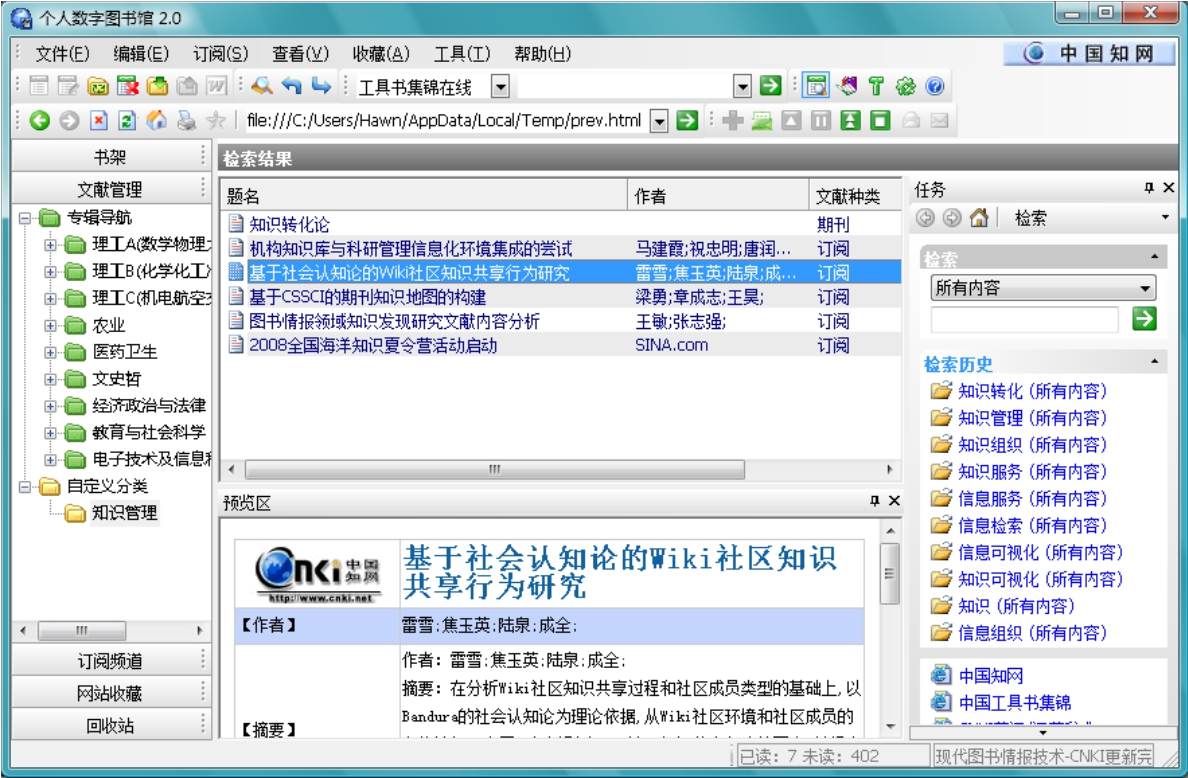The width and height of the screenshot is (1188, 778).
Task: Open search history 信息可视化 (所有内容)
Action: tap(1040, 553)
